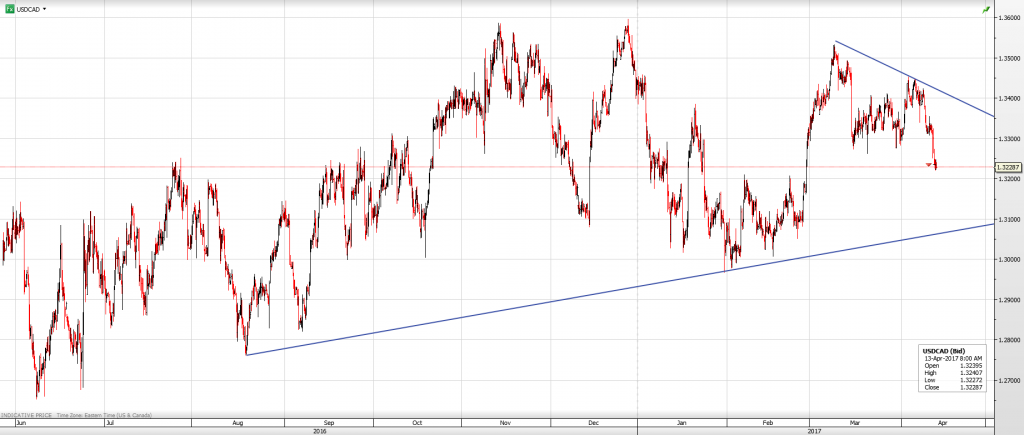
Task: Select the current price tag 1.32287
Action: 1008,168
